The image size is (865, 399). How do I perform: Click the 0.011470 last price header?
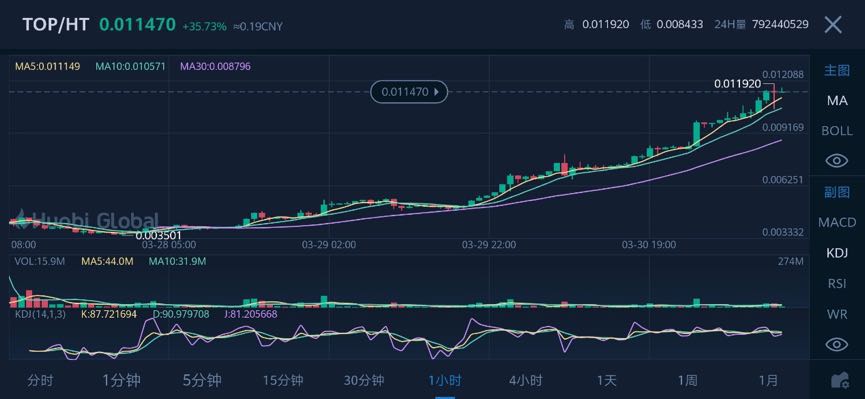(x=137, y=25)
